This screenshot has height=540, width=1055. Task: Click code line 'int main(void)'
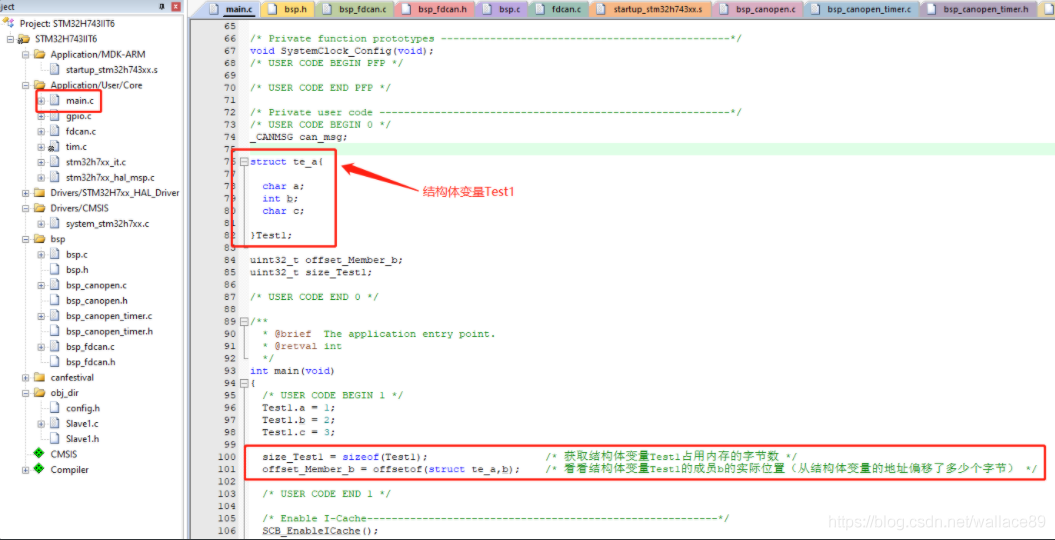(292, 371)
